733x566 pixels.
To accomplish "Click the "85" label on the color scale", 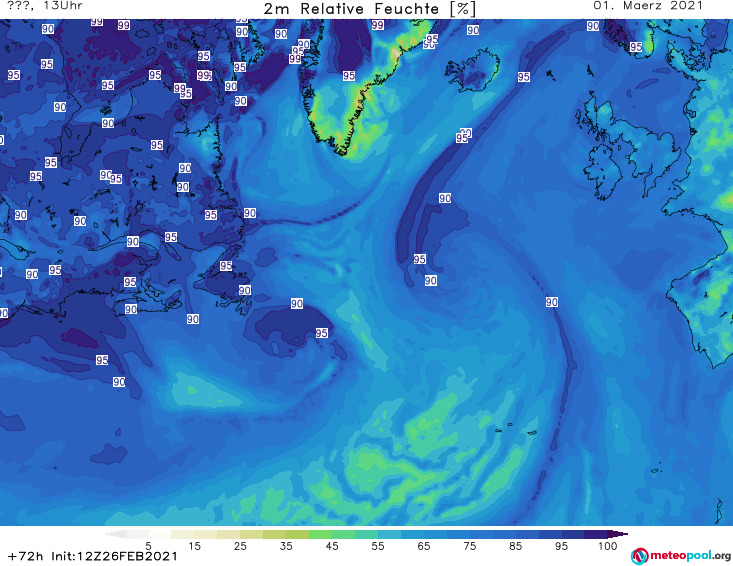I will pos(516,546).
